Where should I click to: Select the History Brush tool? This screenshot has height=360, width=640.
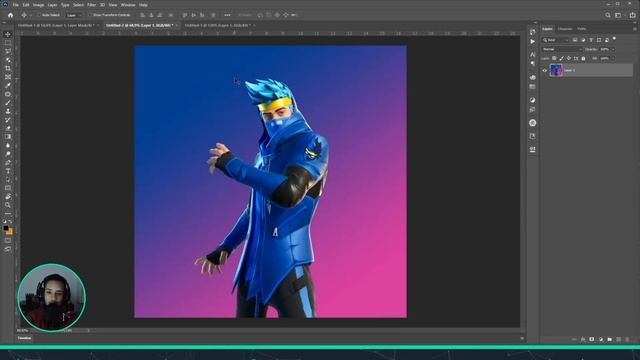coord(8,120)
